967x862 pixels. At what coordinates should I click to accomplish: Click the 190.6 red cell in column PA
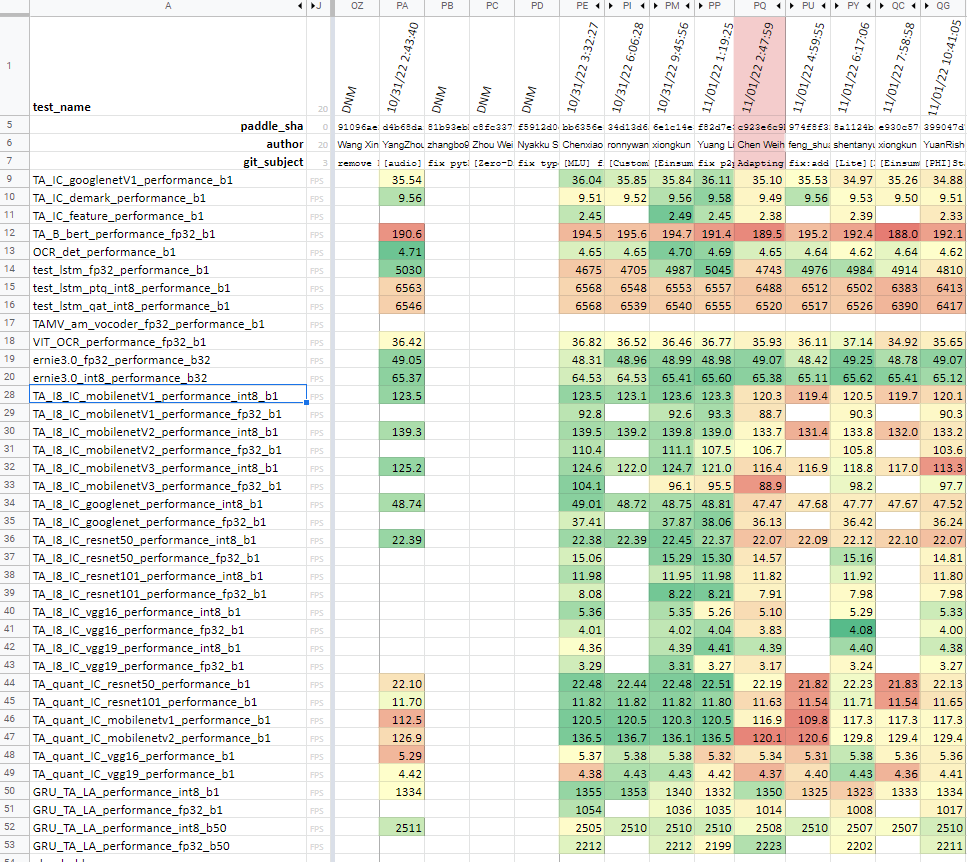pos(402,234)
